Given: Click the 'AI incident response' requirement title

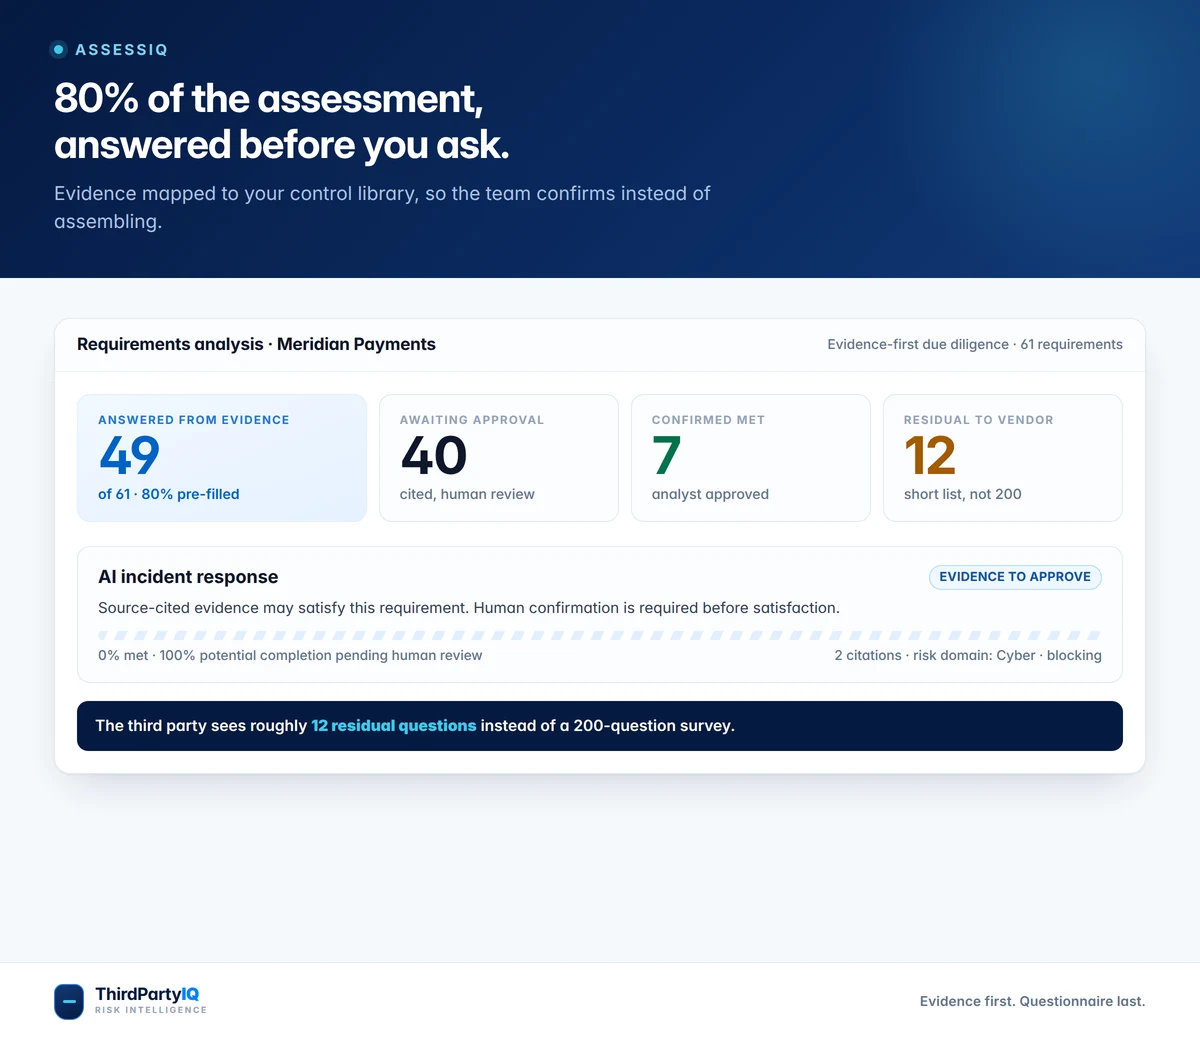Looking at the screenshot, I should [x=188, y=577].
